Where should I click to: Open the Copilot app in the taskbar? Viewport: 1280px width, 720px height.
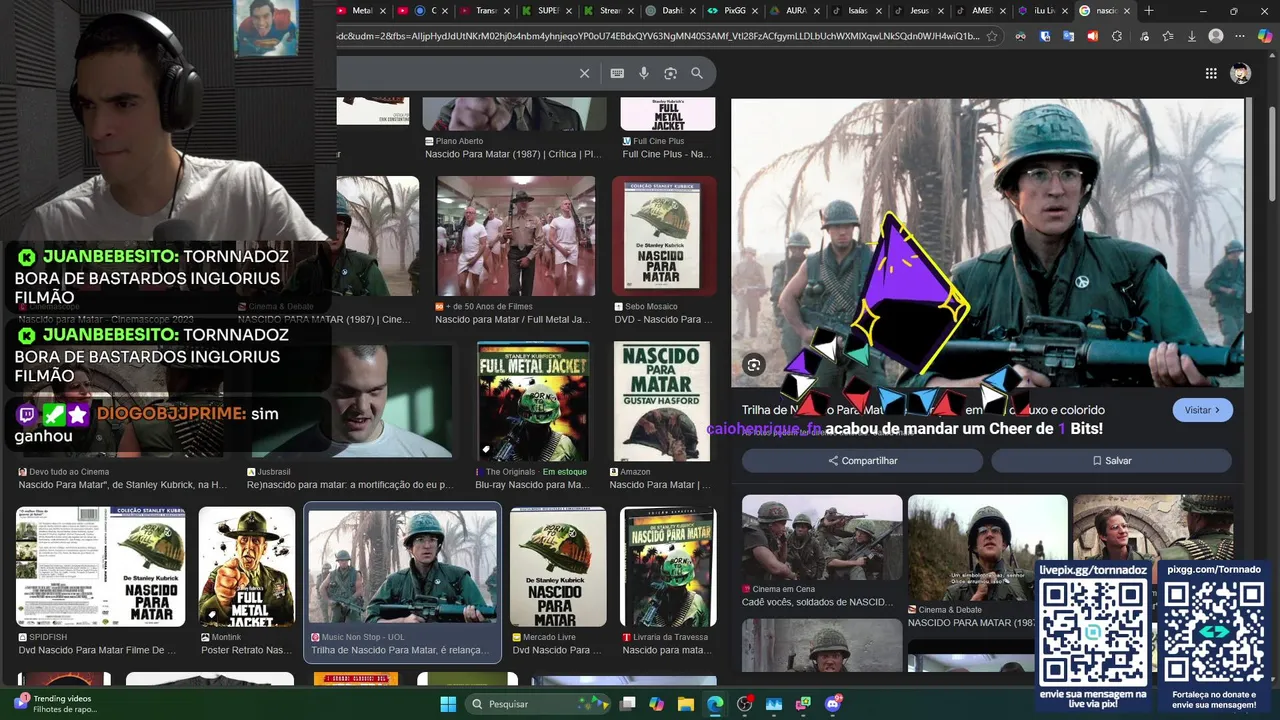pos(656,704)
